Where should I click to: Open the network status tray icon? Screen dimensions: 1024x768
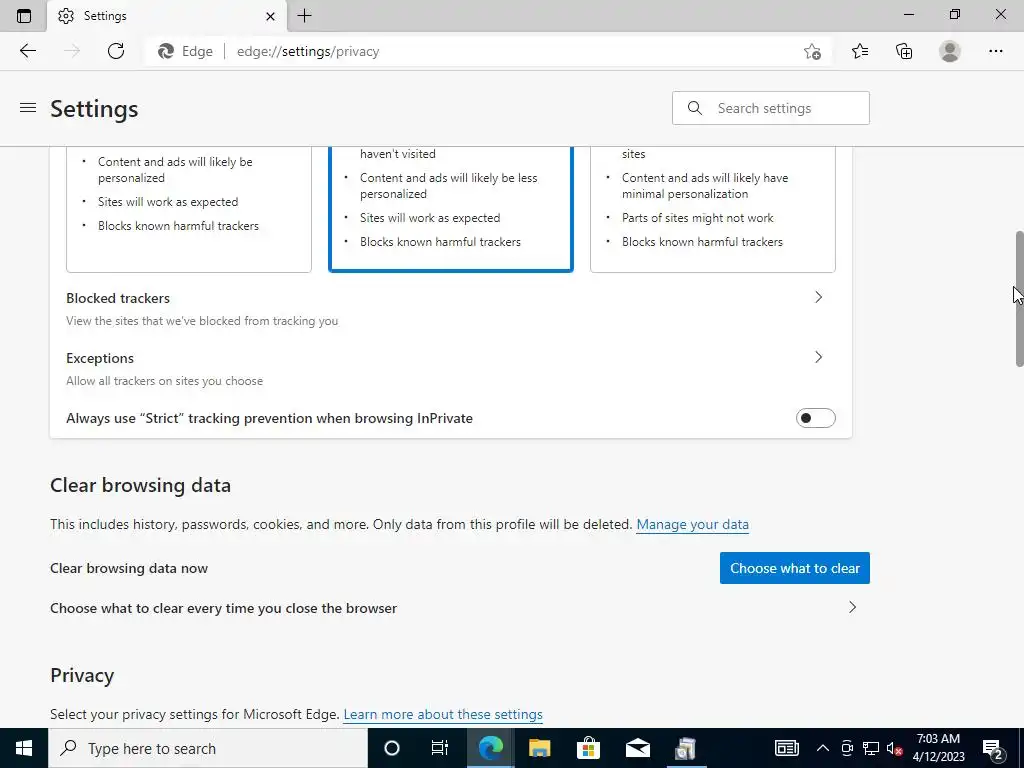(871, 748)
